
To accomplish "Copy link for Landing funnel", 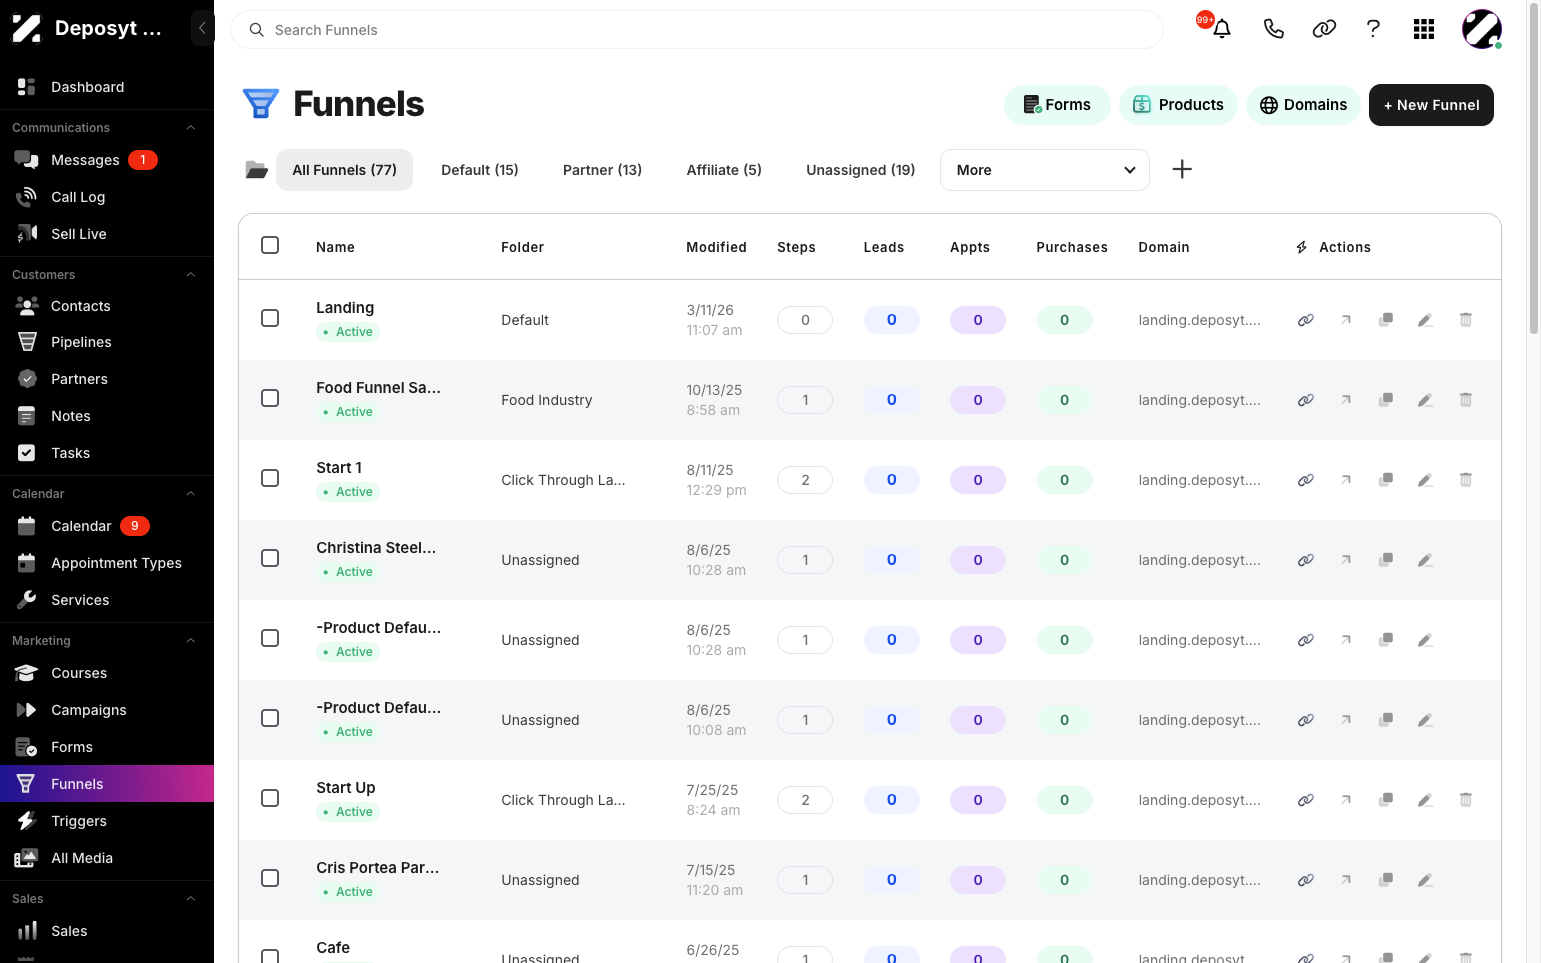I will coord(1306,320).
